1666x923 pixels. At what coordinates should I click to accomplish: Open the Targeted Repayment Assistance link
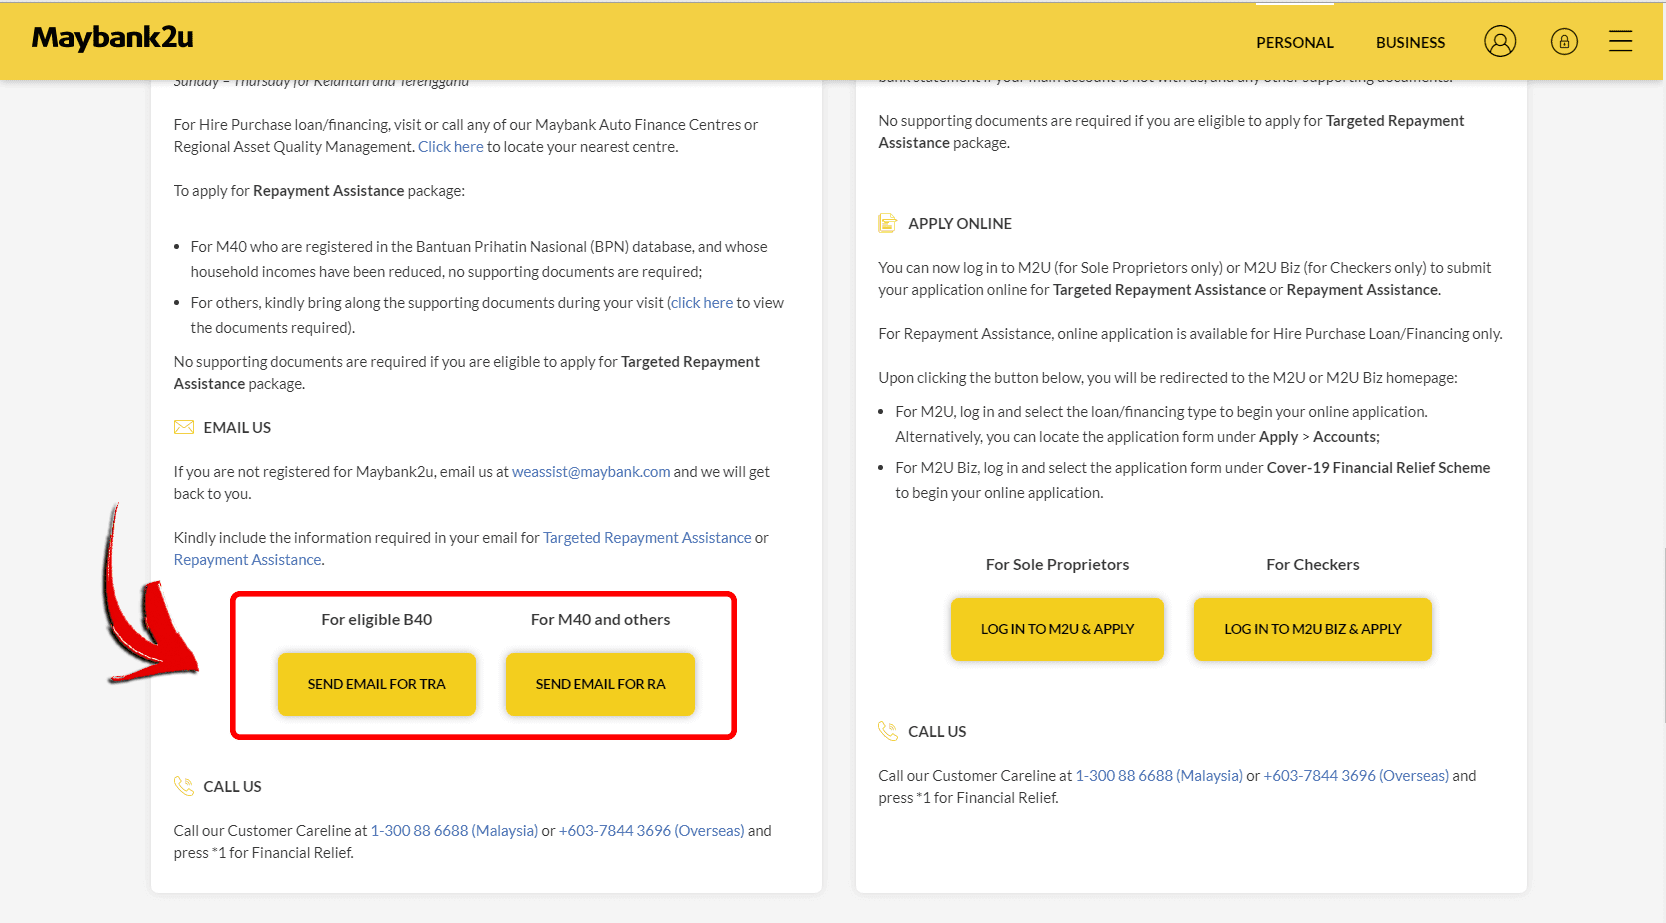[x=647, y=538]
